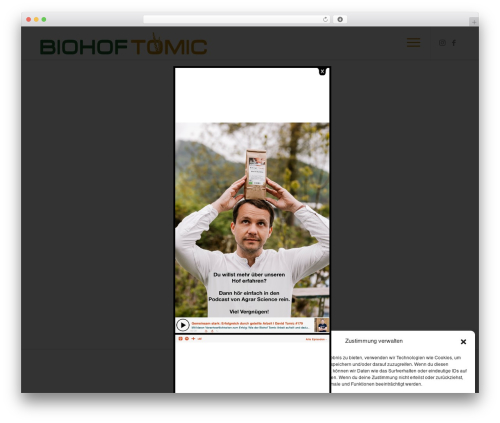Screen dimensions: 500x423
Task: Click the Biohof Tomic logo
Action: [x=124, y=44]
